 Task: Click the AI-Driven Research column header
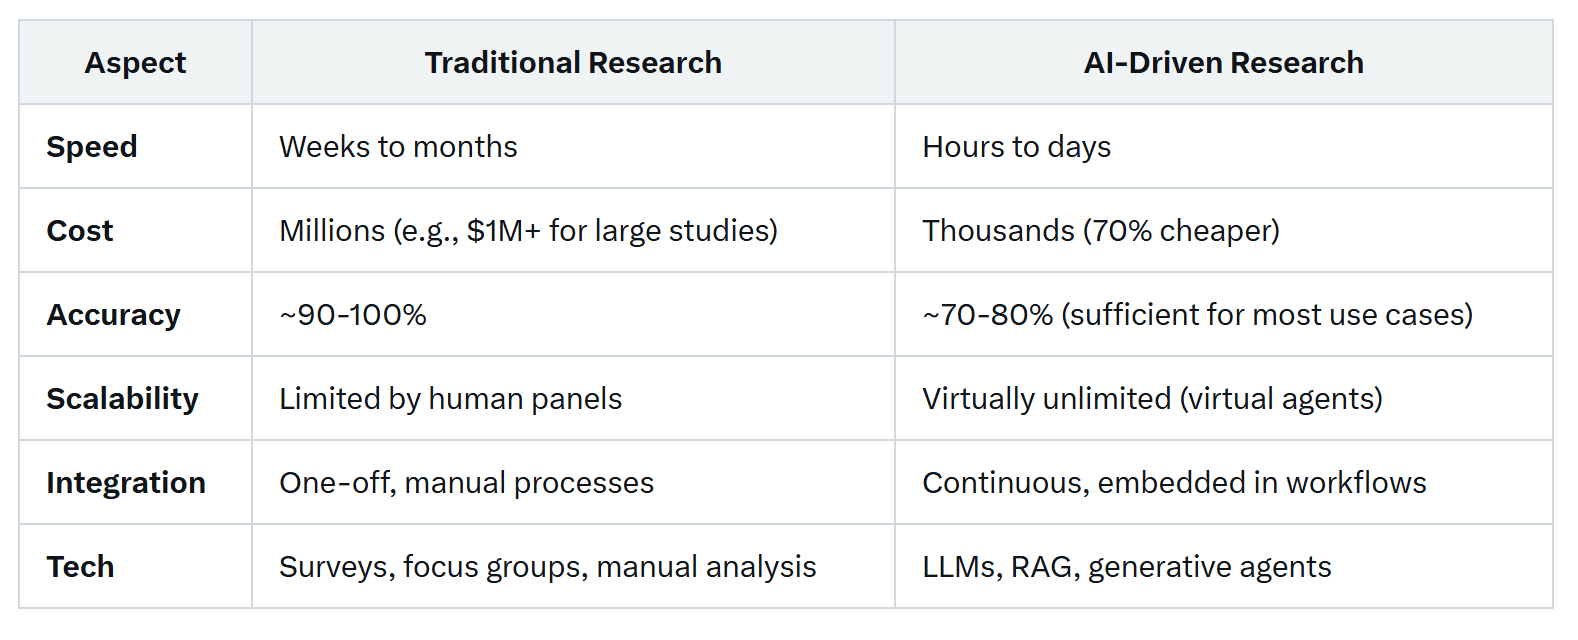[1223, 63]
